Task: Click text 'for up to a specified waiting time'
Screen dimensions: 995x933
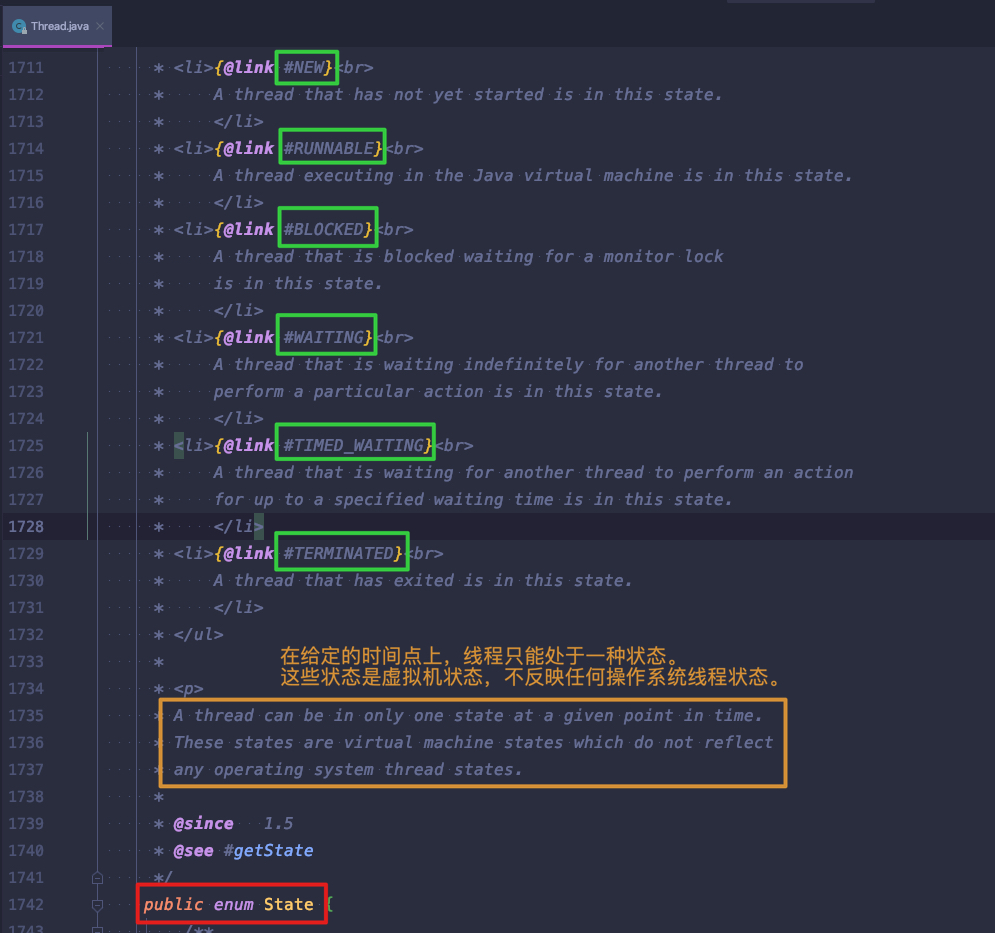Action: (383, 500)
